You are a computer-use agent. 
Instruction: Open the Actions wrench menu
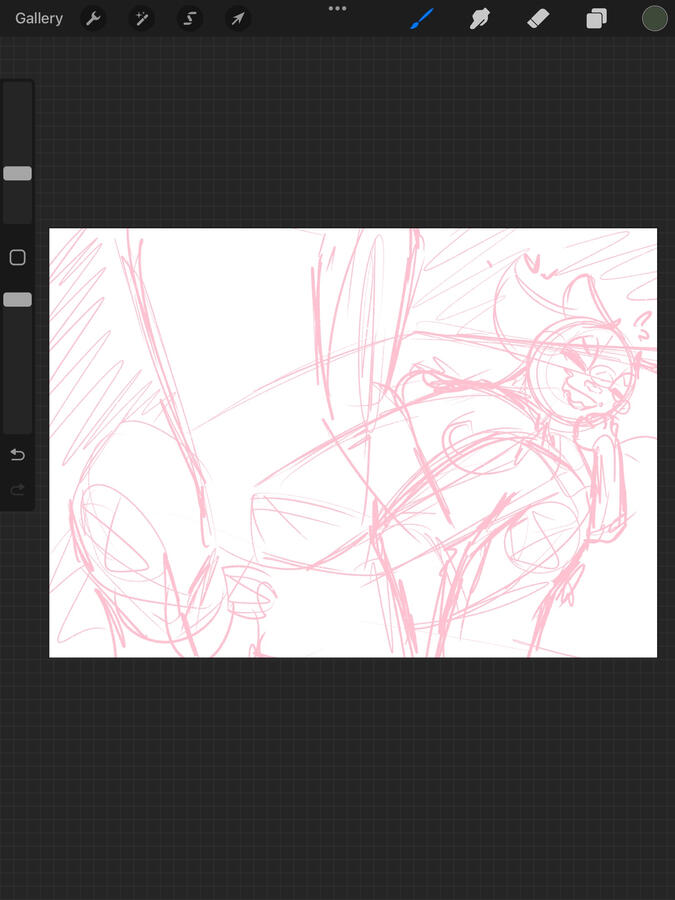pyautogui.click(x=93, y=19)
